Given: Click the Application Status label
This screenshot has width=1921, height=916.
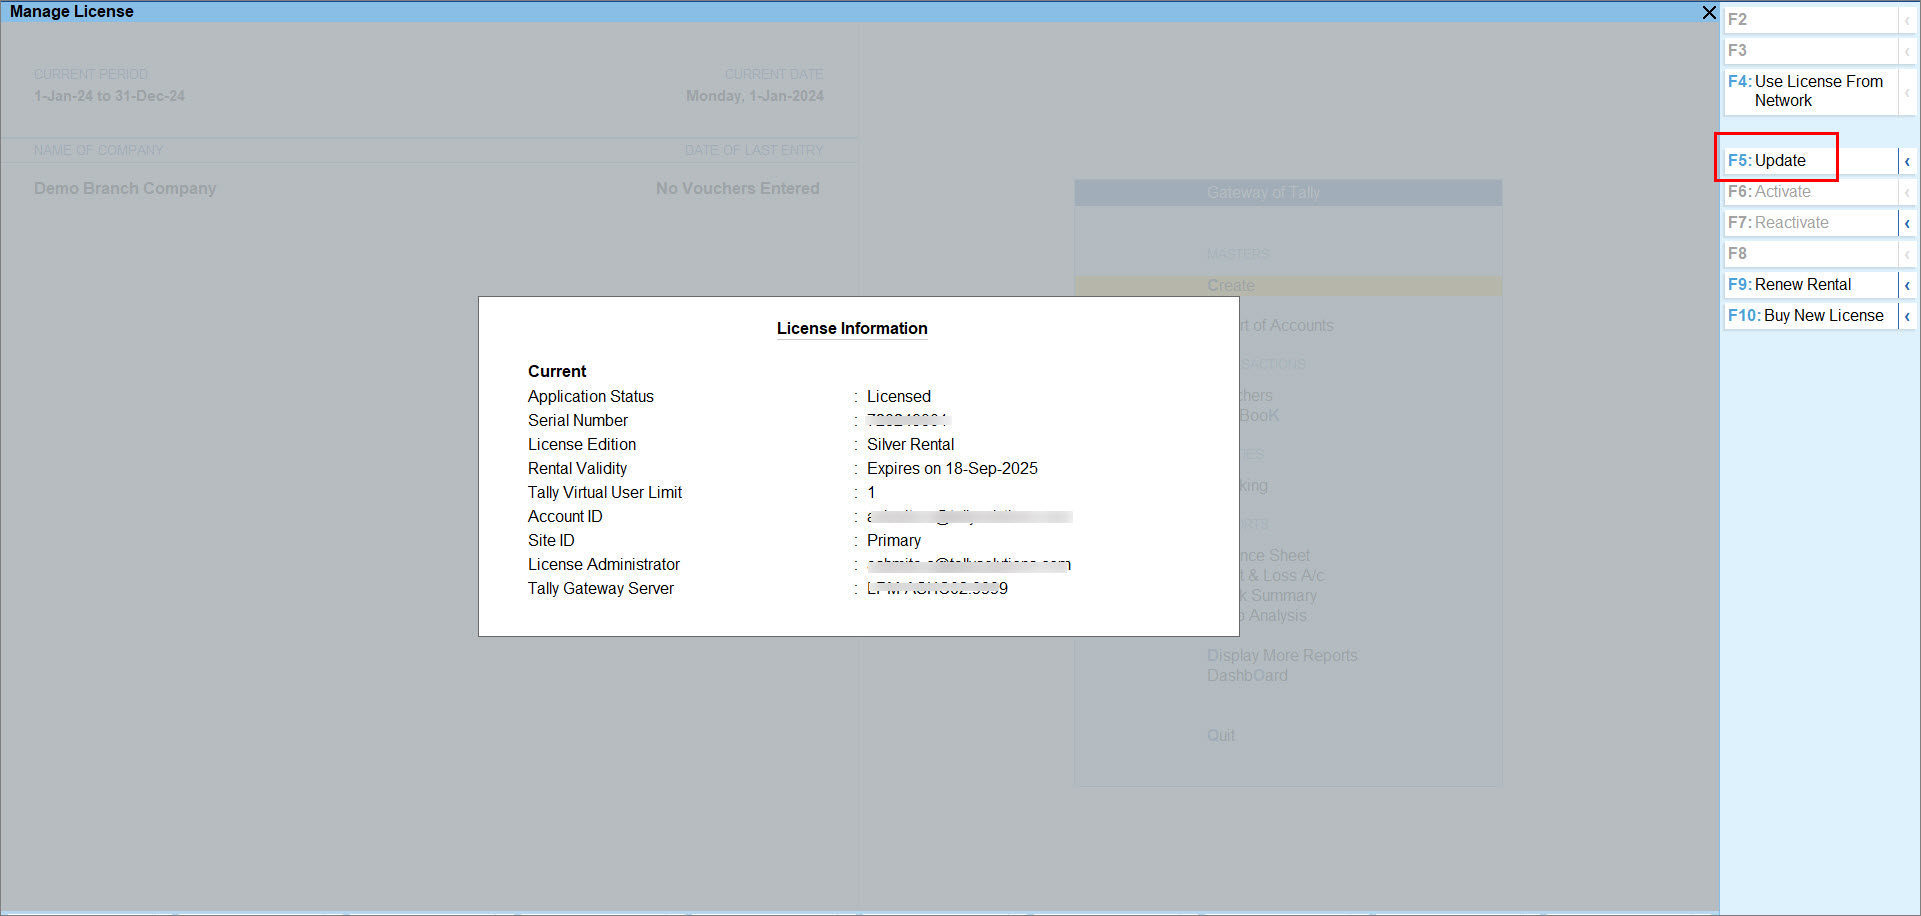Looking at the screenshot, I should 591,397.
